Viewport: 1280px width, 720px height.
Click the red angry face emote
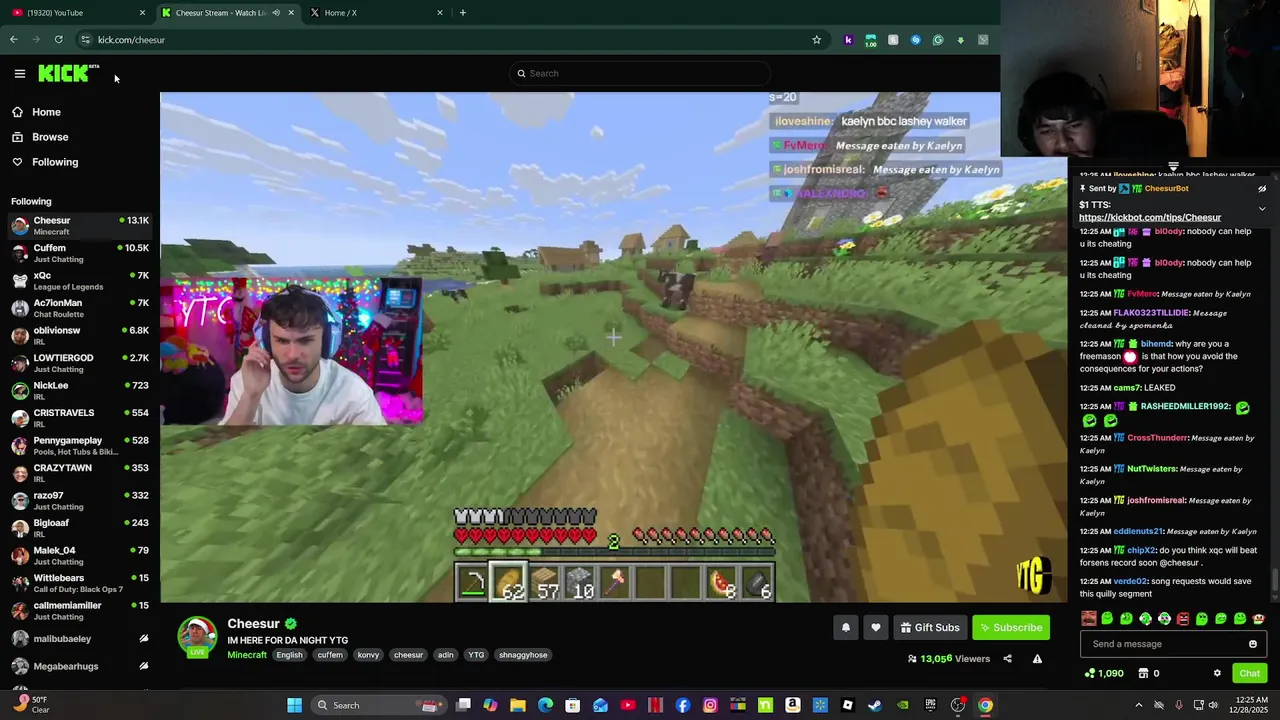[x=1183, y=619]
